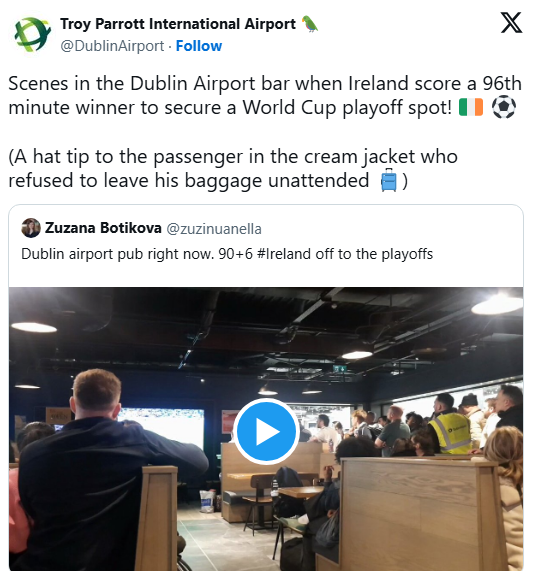Image resolution: width=534 pixels, height=571 pixels.
Task: Open Dublin Airport profile avatar
Action: (x=32, y=34)
